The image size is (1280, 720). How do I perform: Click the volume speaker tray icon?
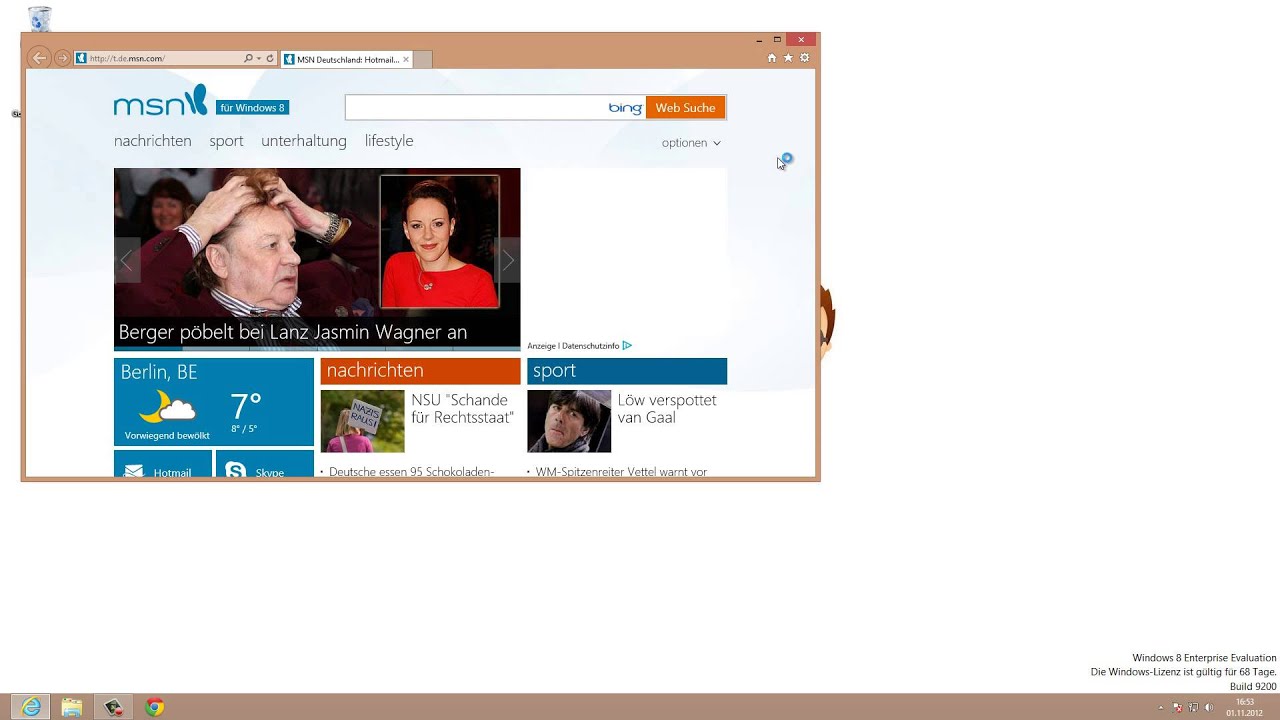coord(1208,707)
